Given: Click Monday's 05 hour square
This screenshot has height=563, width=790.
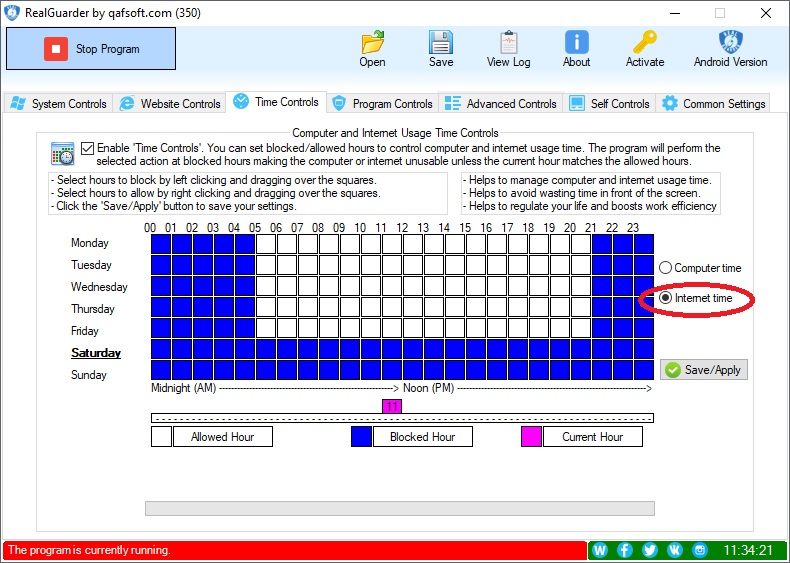Looking at the screenshot, I should (x=266, y=244).
